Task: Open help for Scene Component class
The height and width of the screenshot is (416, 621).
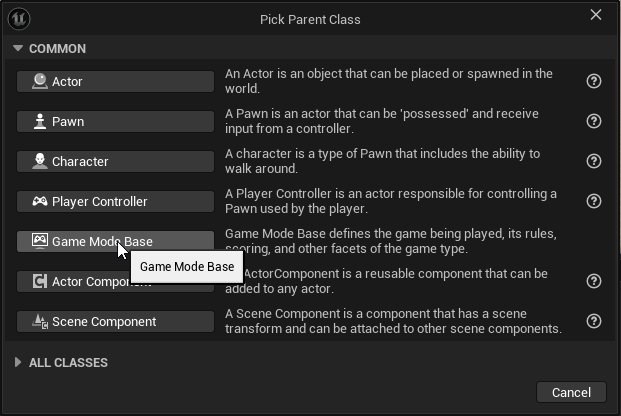Action: click(x=594, y=321)
